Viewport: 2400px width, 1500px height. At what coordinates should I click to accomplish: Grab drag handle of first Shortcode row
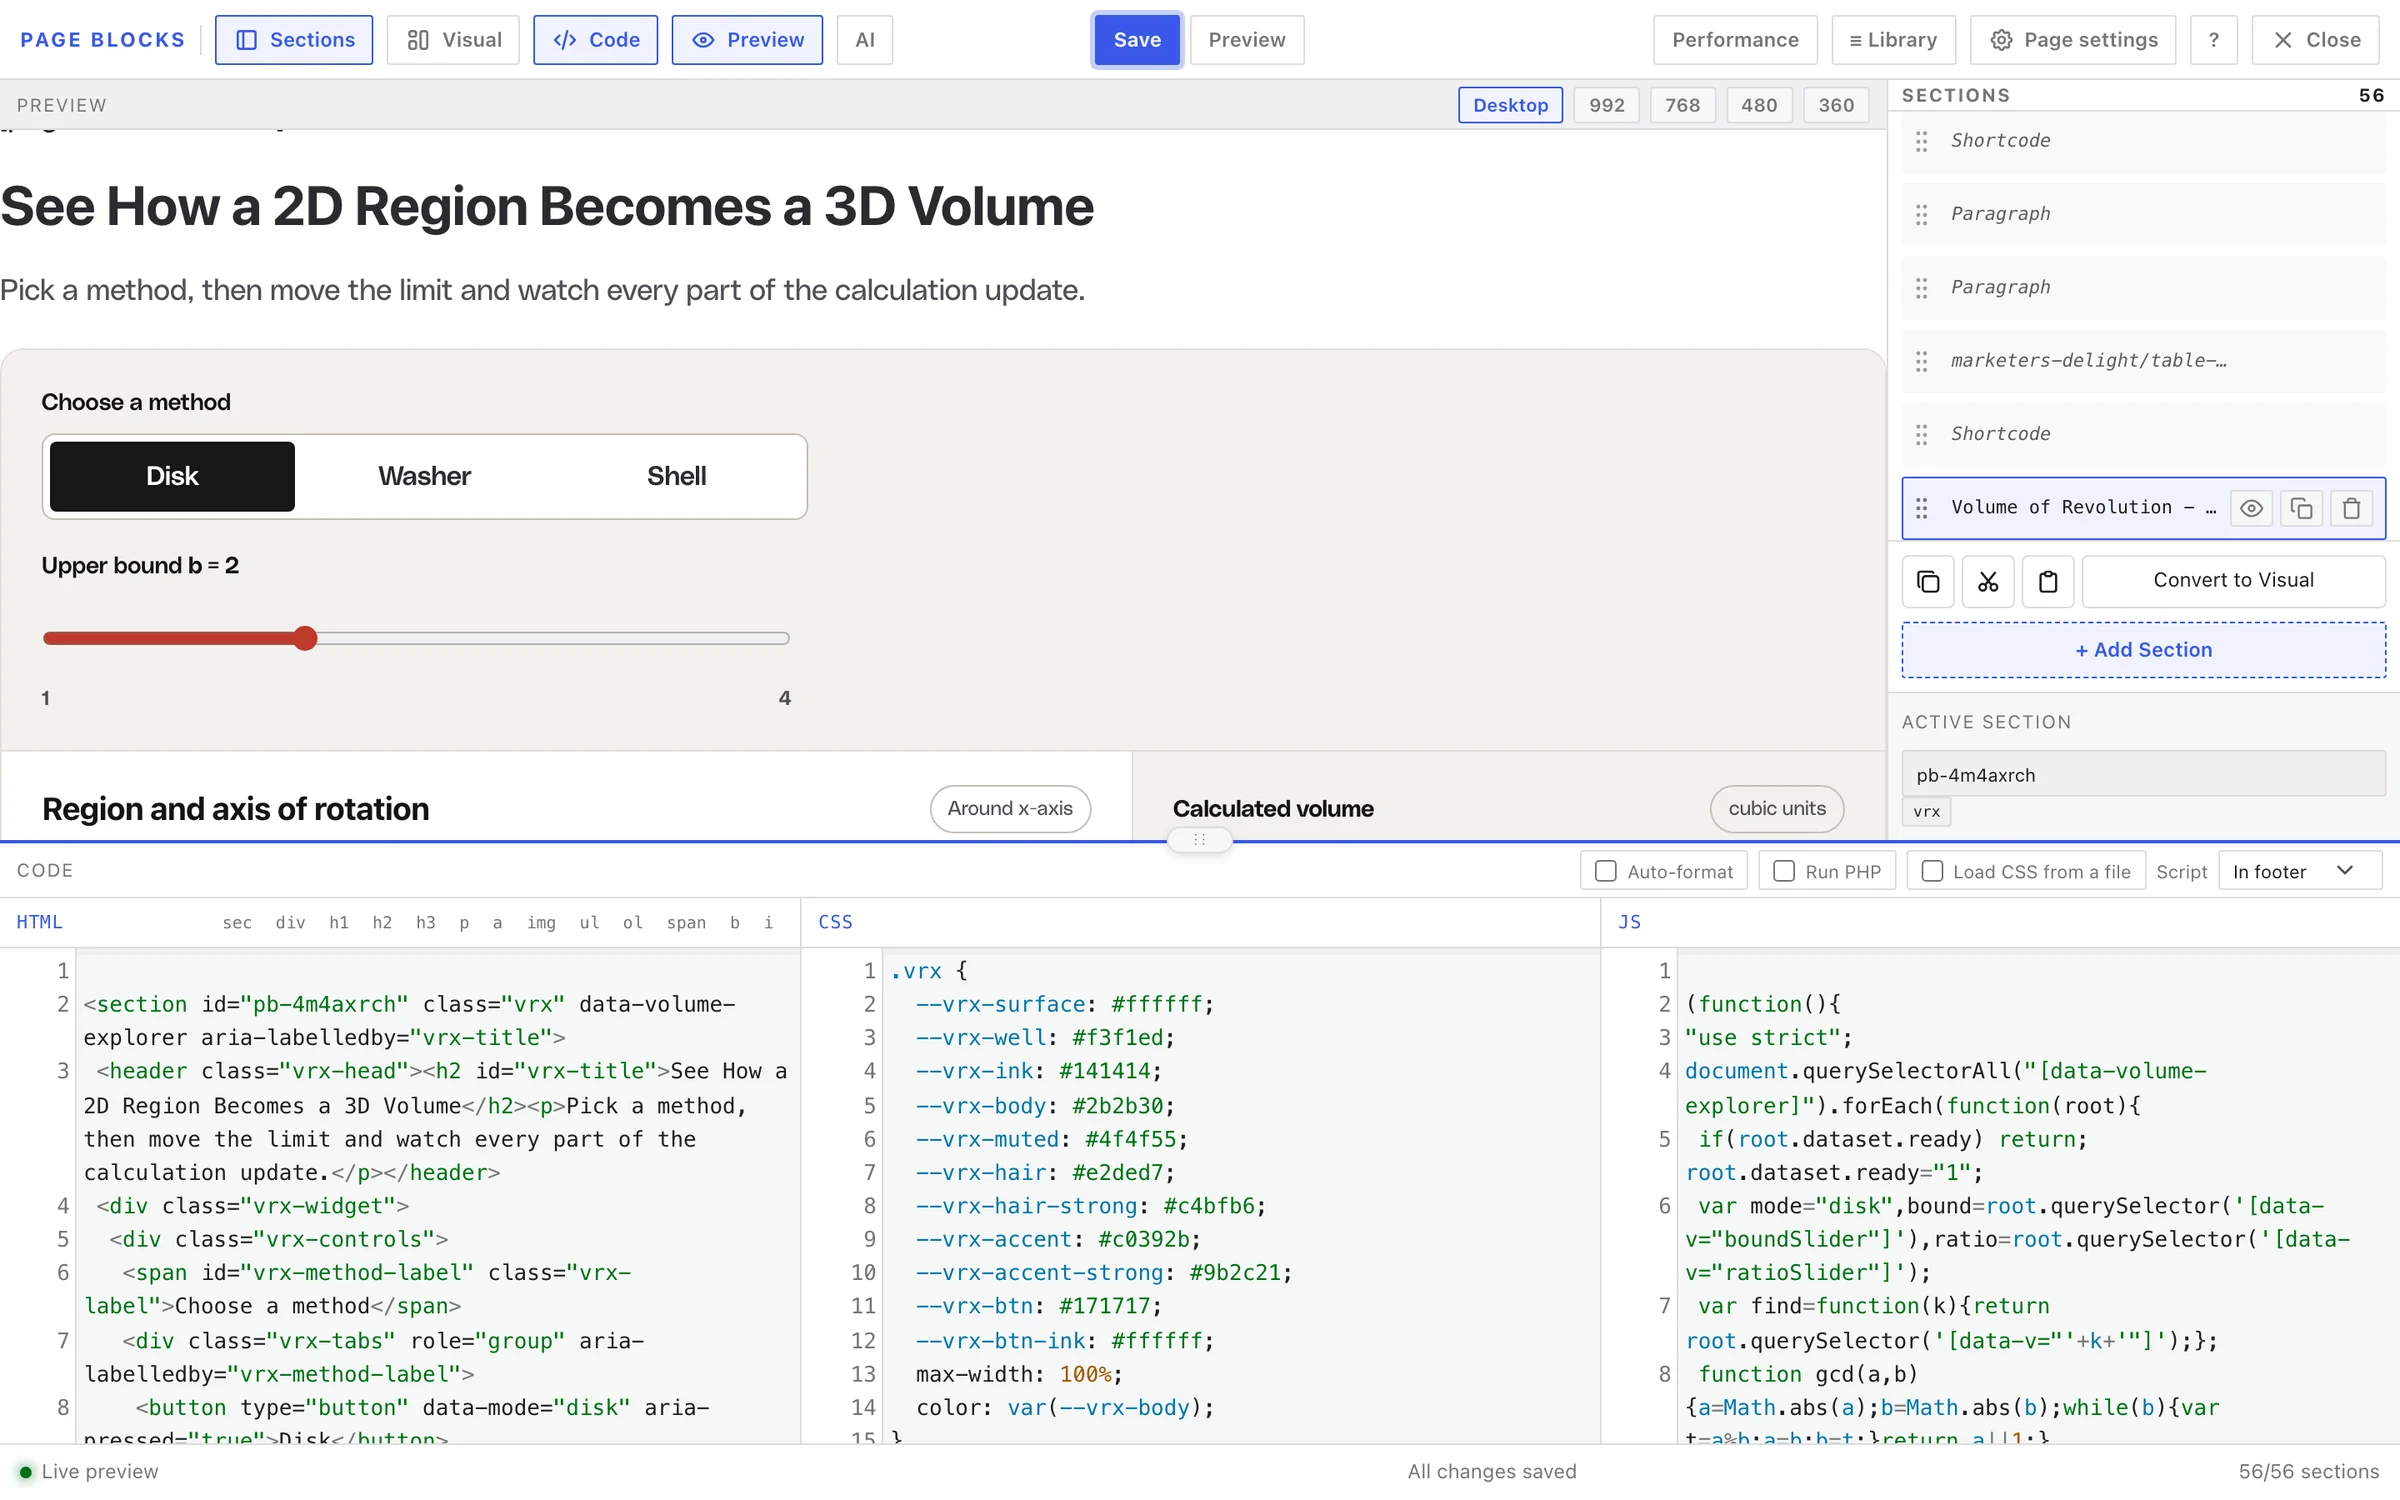pyautogui.click(x=1921, y=141)
